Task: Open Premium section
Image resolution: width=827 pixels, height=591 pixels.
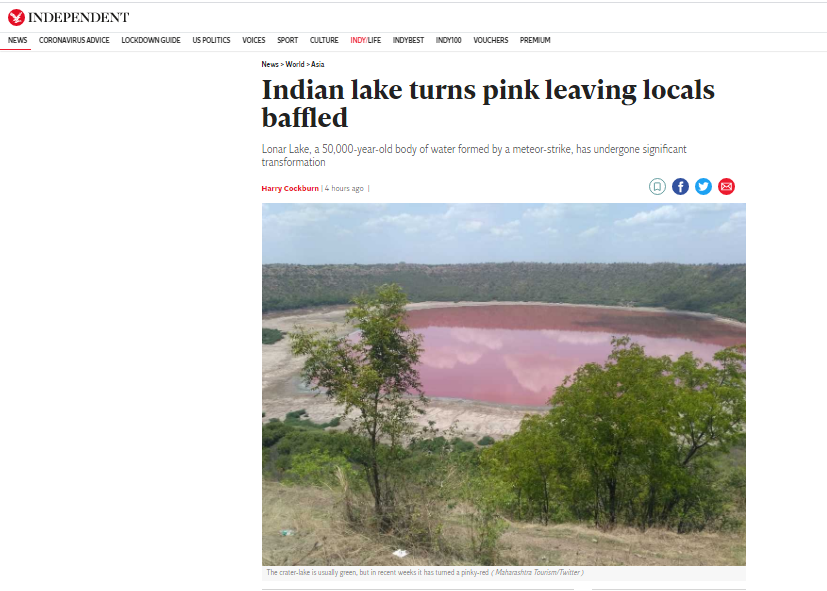Action: click(535, 40)
